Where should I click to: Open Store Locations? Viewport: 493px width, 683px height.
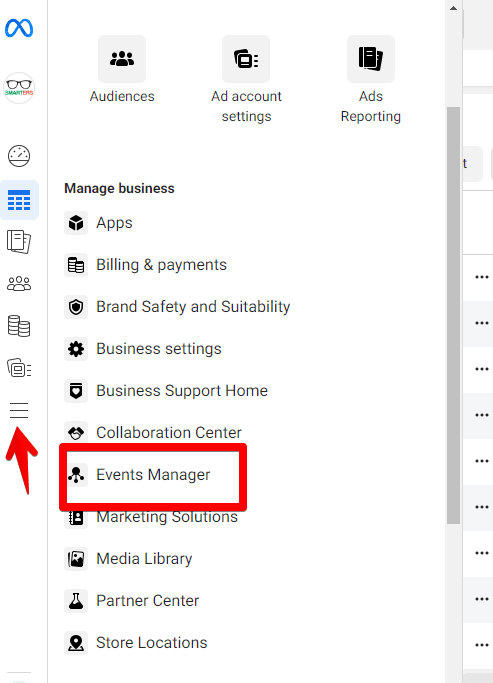coord(152,643)
